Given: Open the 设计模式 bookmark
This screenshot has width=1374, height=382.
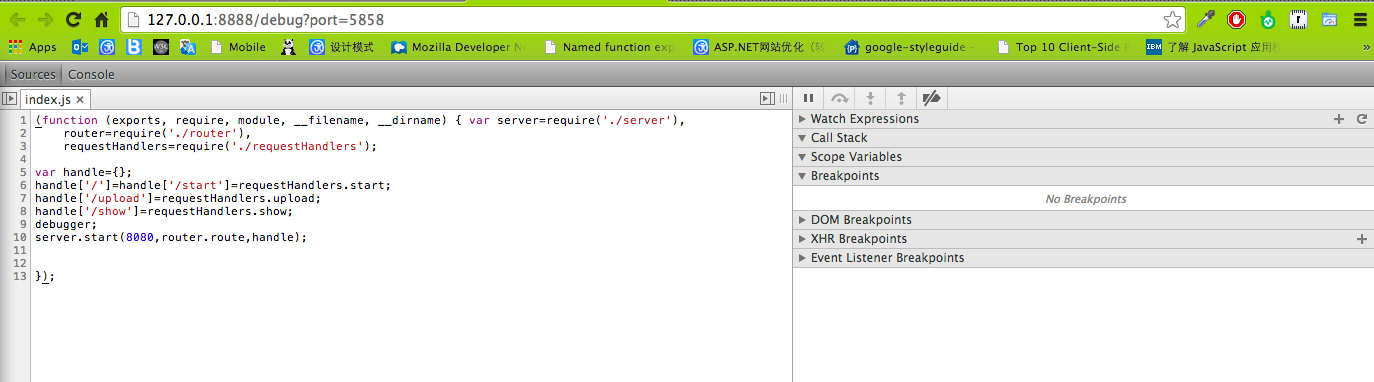Looking at the screenshot, I should [x=342, y=47].
